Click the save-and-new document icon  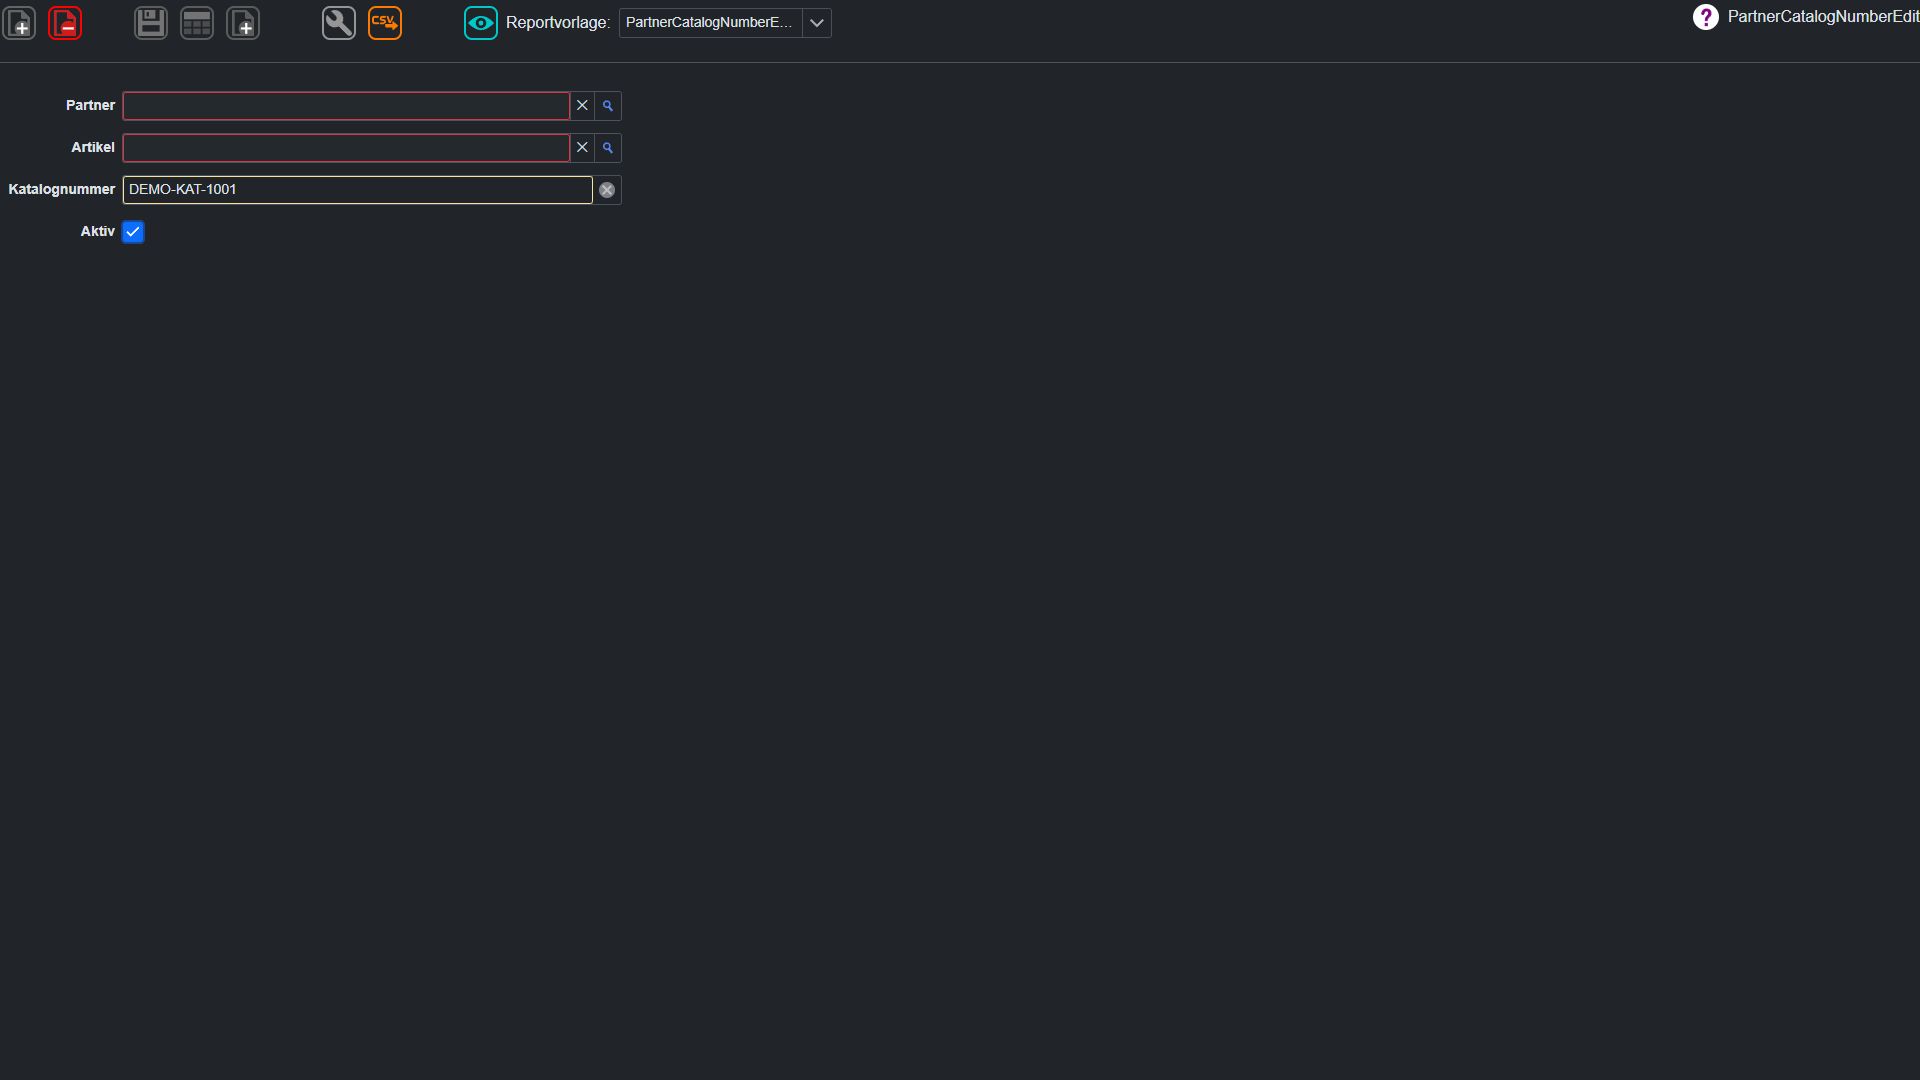(x=243, y=23)
